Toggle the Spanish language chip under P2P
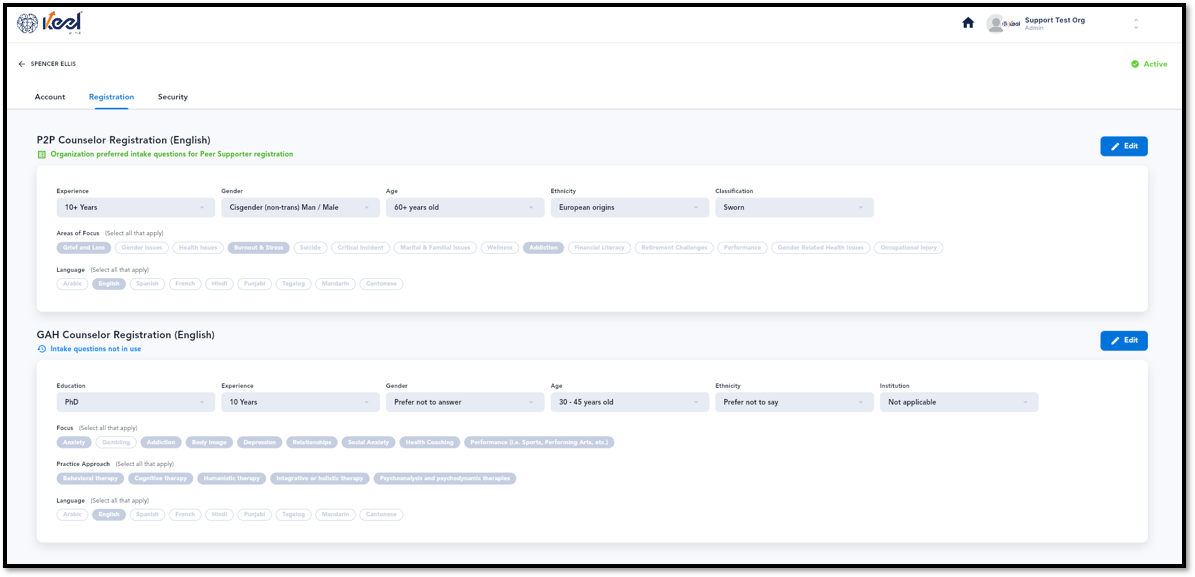 coord(147,284)
